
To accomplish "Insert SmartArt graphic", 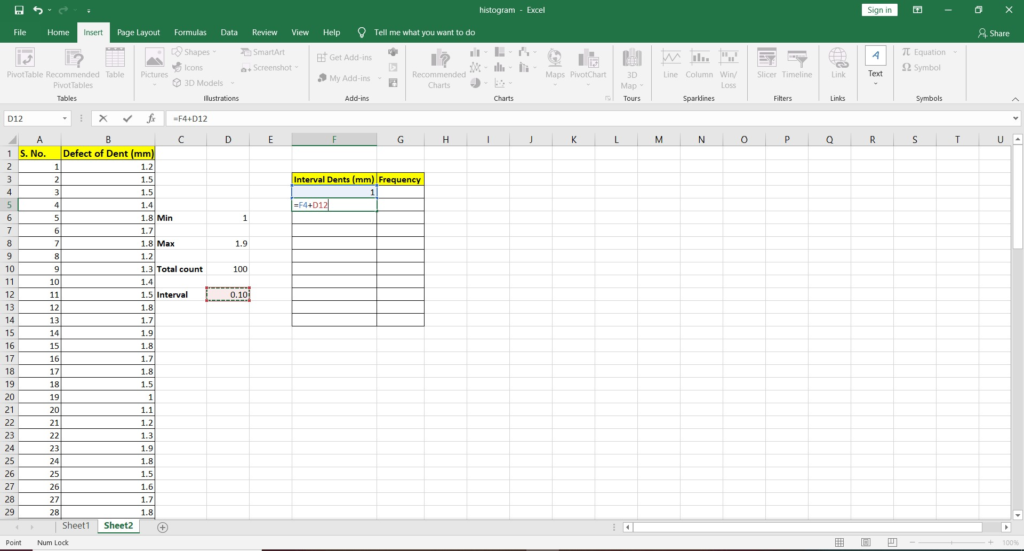I will click(x=263, y=52).
